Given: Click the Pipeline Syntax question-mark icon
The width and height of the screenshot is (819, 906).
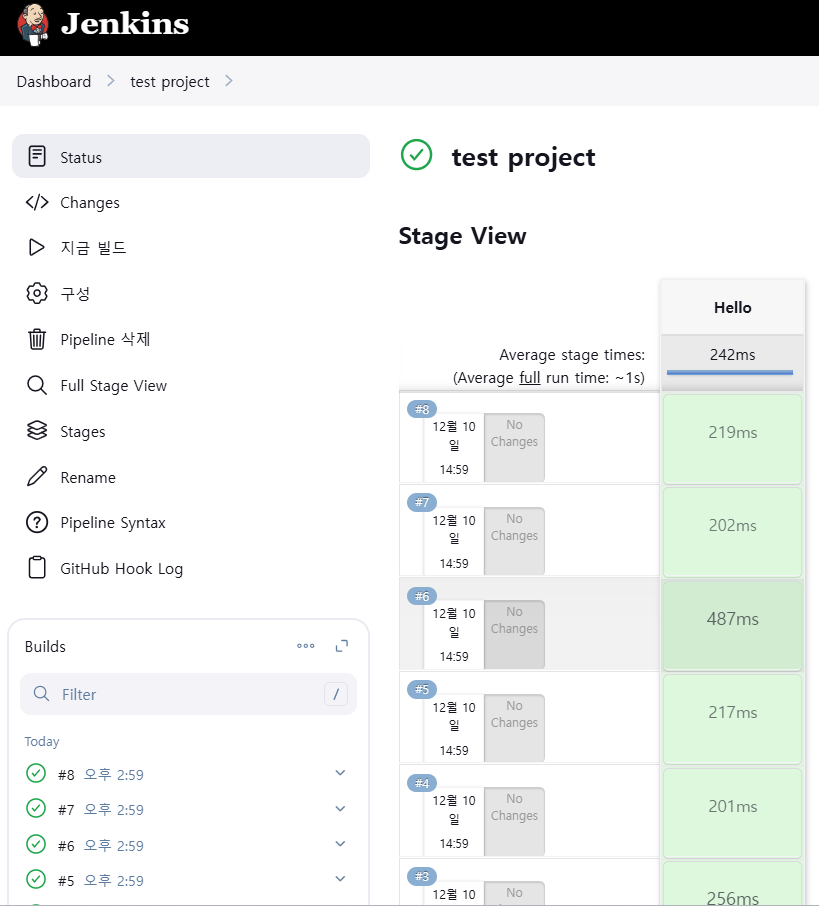Looking at the screenshot, I should tap(37, 523).
